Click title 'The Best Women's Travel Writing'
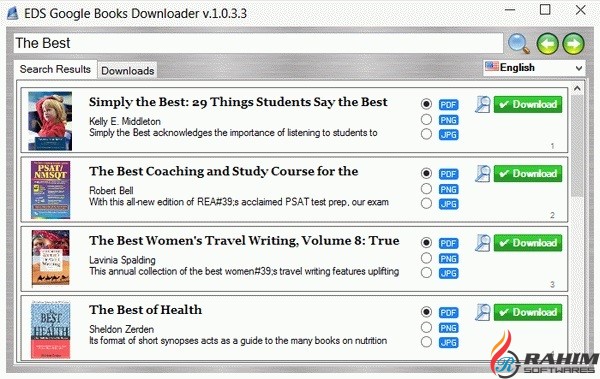This screenshot has height=379, width=600. tap(244, 241)
